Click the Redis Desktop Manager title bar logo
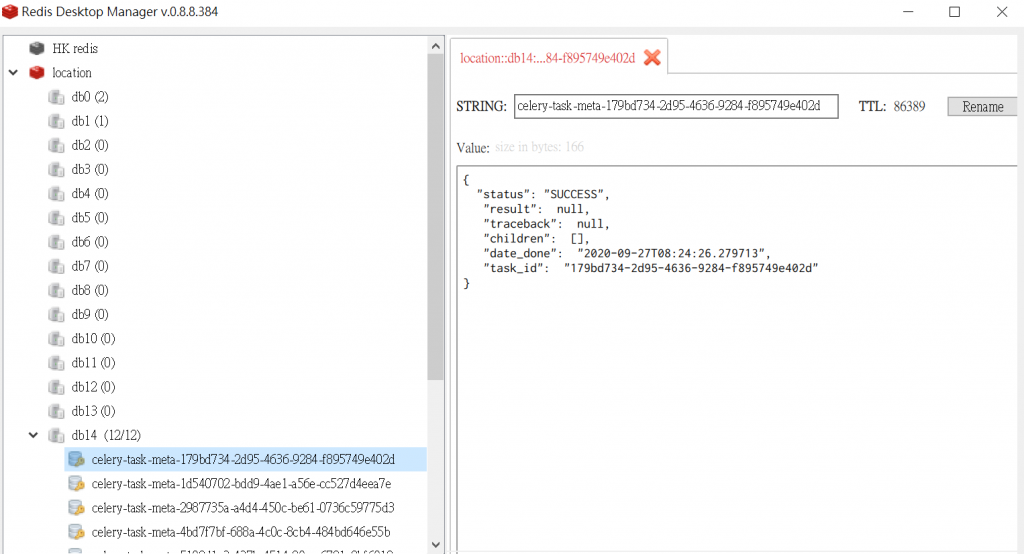The height and width of the screenshot is (554, 1024). click(x=10, y=12)
